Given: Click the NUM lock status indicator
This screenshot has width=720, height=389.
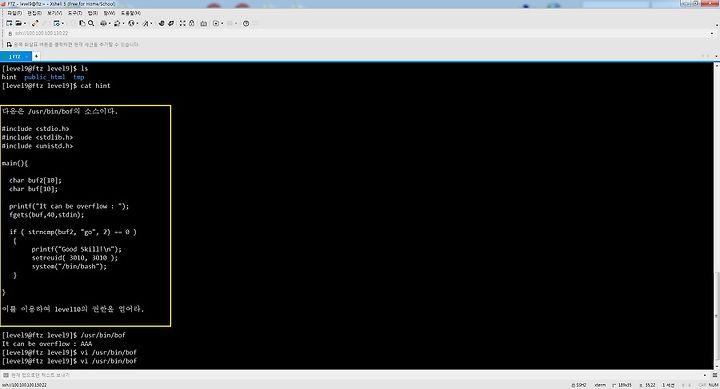Looking at the screenshot, I should 713,385.
